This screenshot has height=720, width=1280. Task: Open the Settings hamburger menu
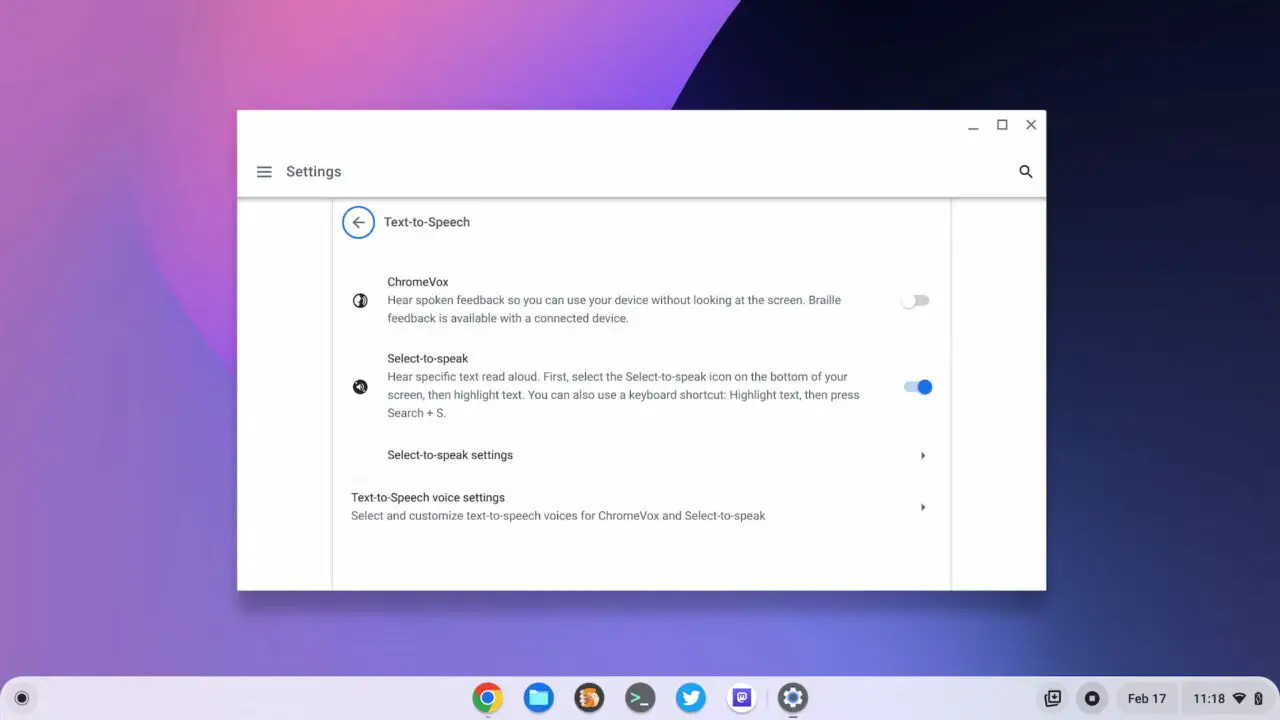(264, 172)
